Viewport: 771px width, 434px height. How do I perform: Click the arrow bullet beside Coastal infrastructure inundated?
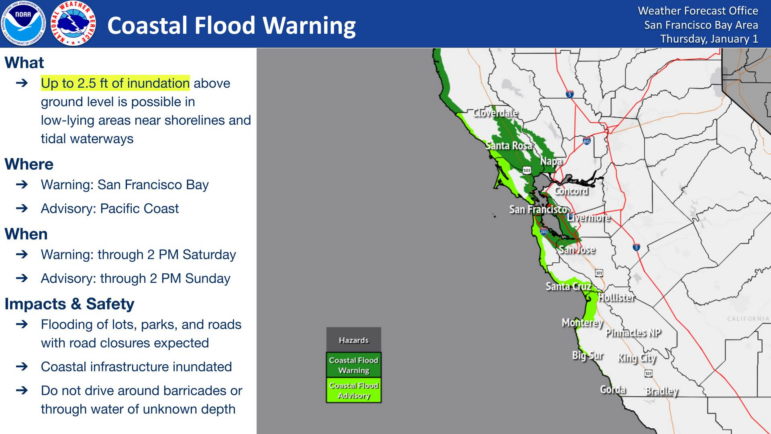click(22, 367)
